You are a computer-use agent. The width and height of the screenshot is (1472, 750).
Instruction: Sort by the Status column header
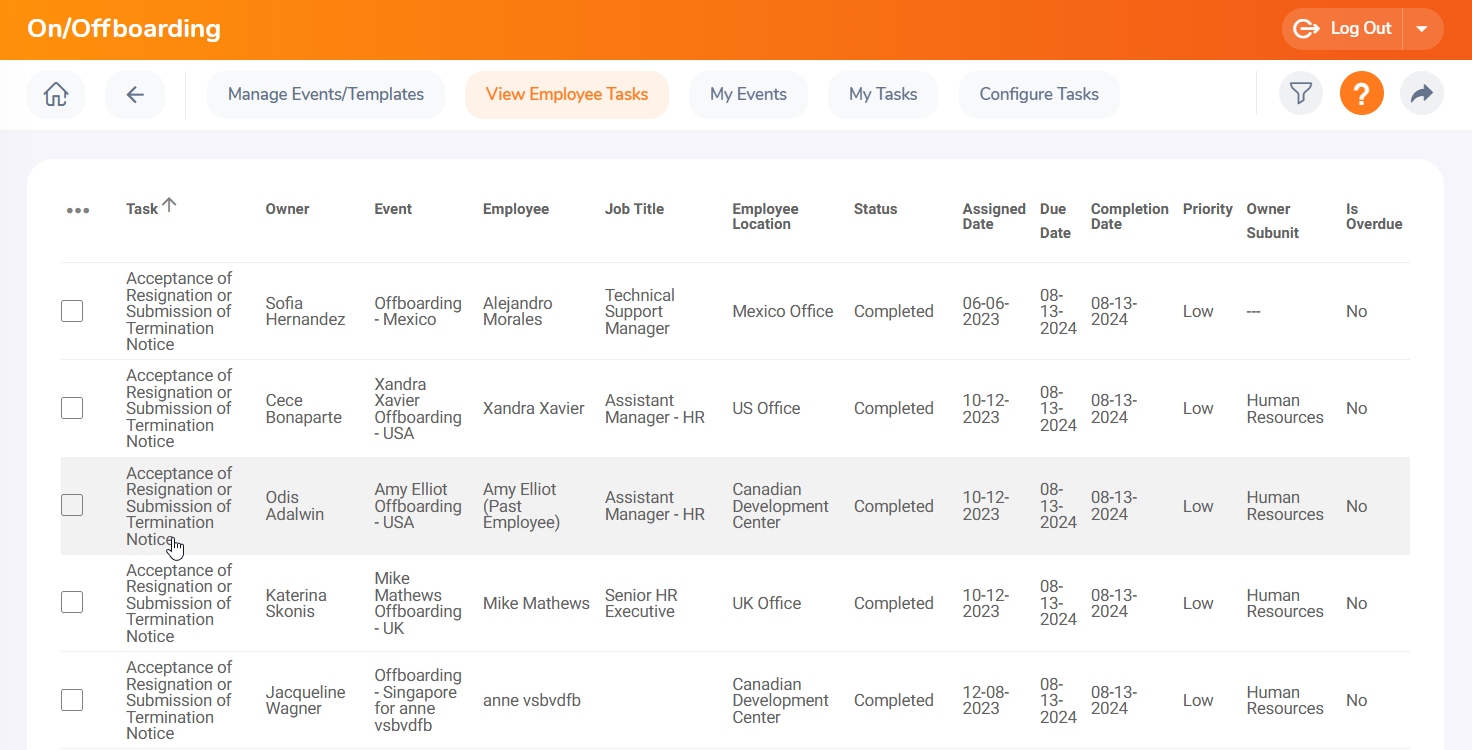(875, 209)
